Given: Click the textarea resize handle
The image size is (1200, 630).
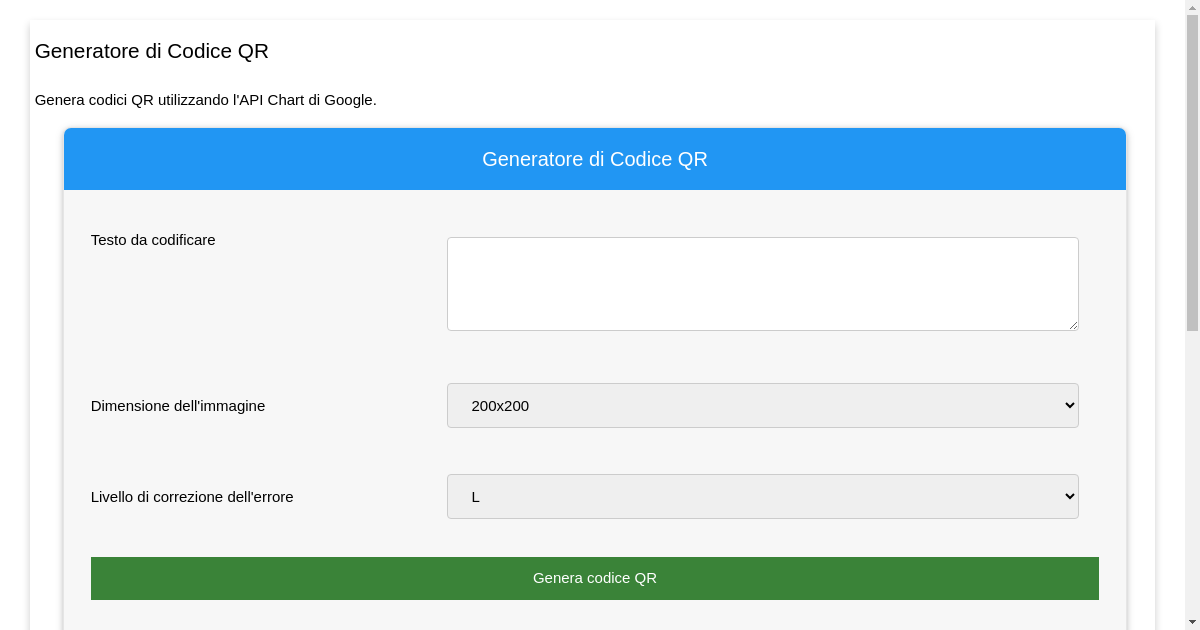Looking at the screenshot, I should (1073, 325).
